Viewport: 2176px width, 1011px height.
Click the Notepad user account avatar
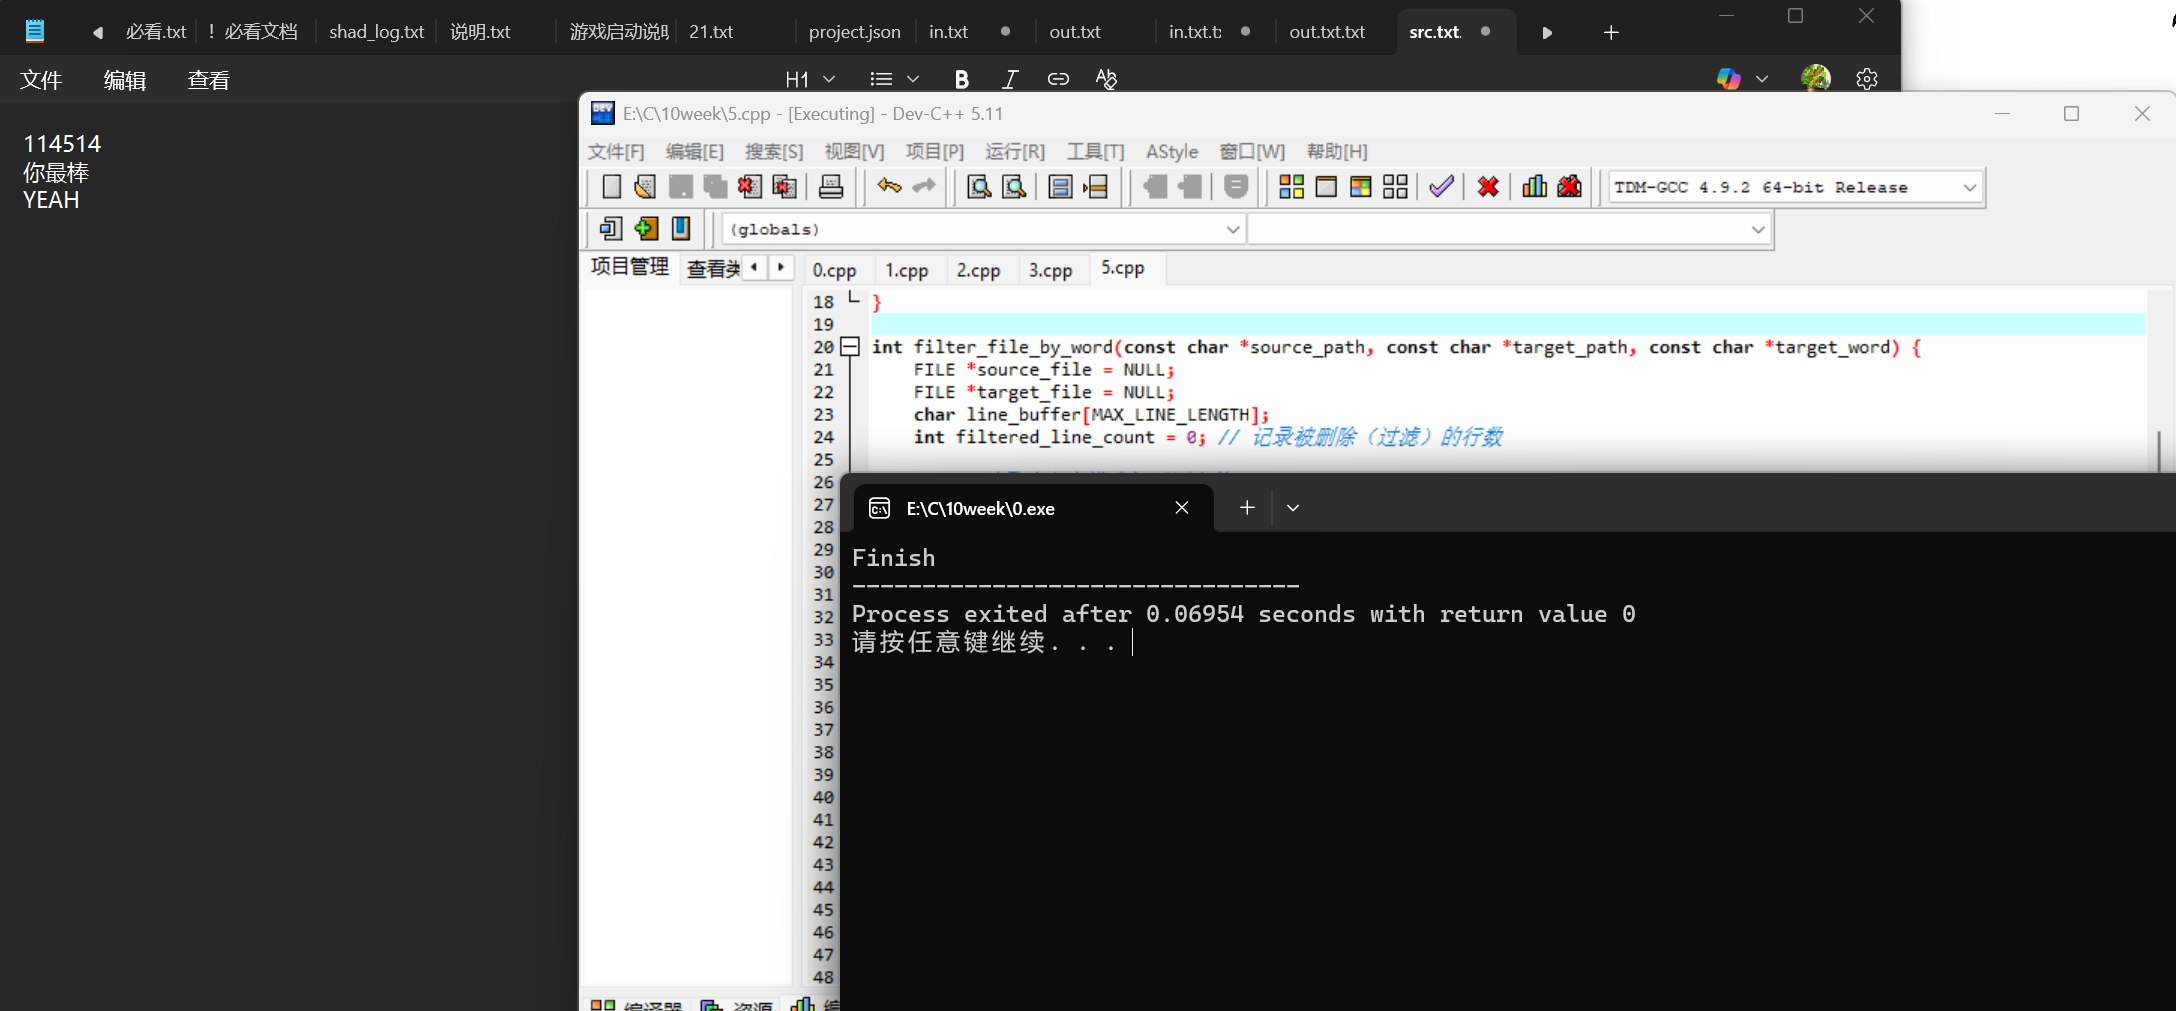click(1815, 79)
